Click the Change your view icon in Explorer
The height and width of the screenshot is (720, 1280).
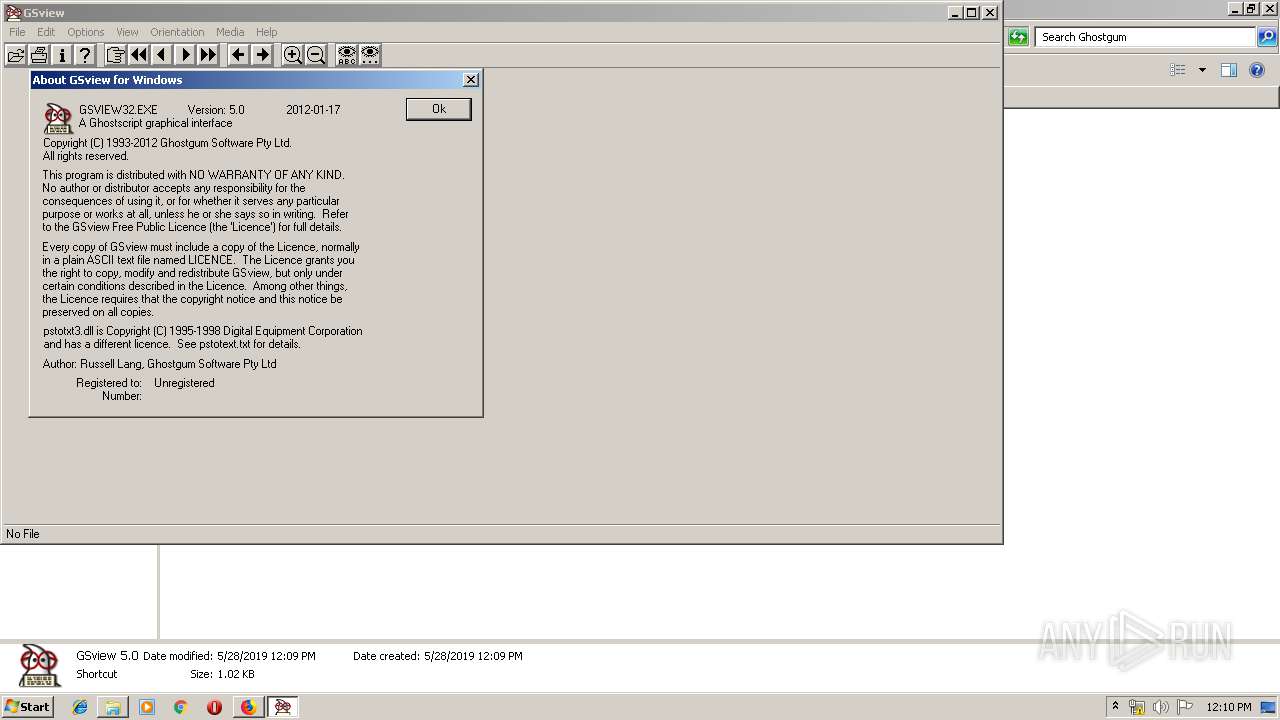tap(1178, 70)
